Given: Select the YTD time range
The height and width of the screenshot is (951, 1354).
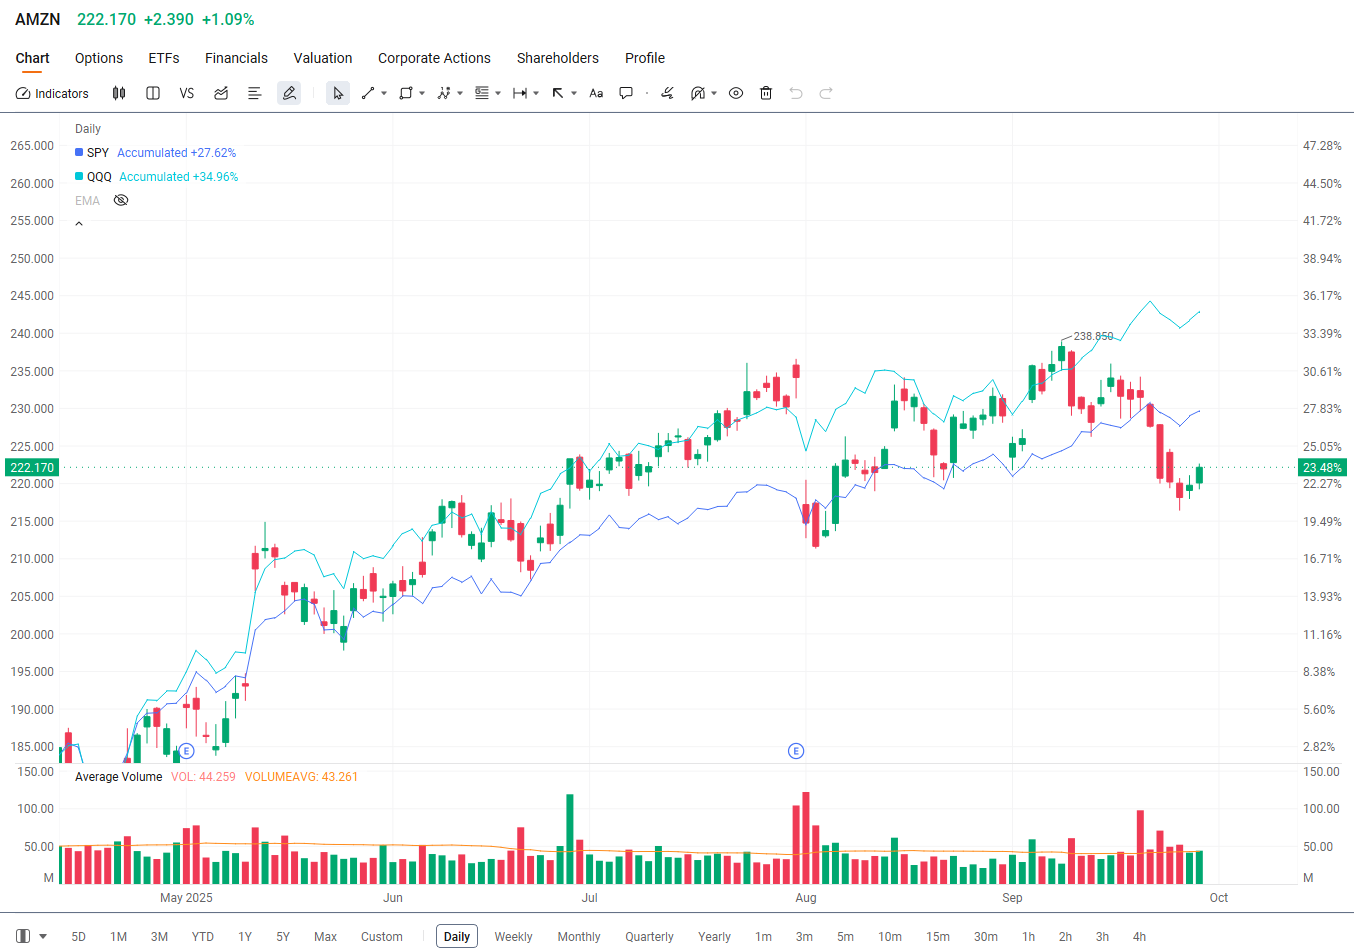Looking at the screenshot, I should tap(202, 936).
